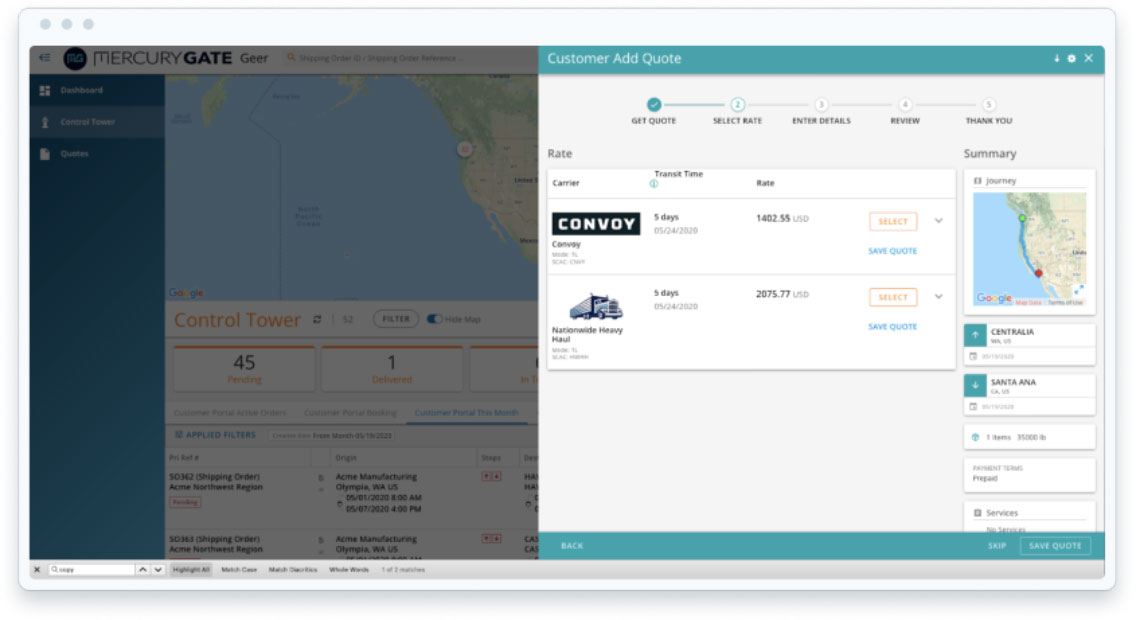
Task: Open the Customer Portal Booking tab
Action: coord(350,412)
